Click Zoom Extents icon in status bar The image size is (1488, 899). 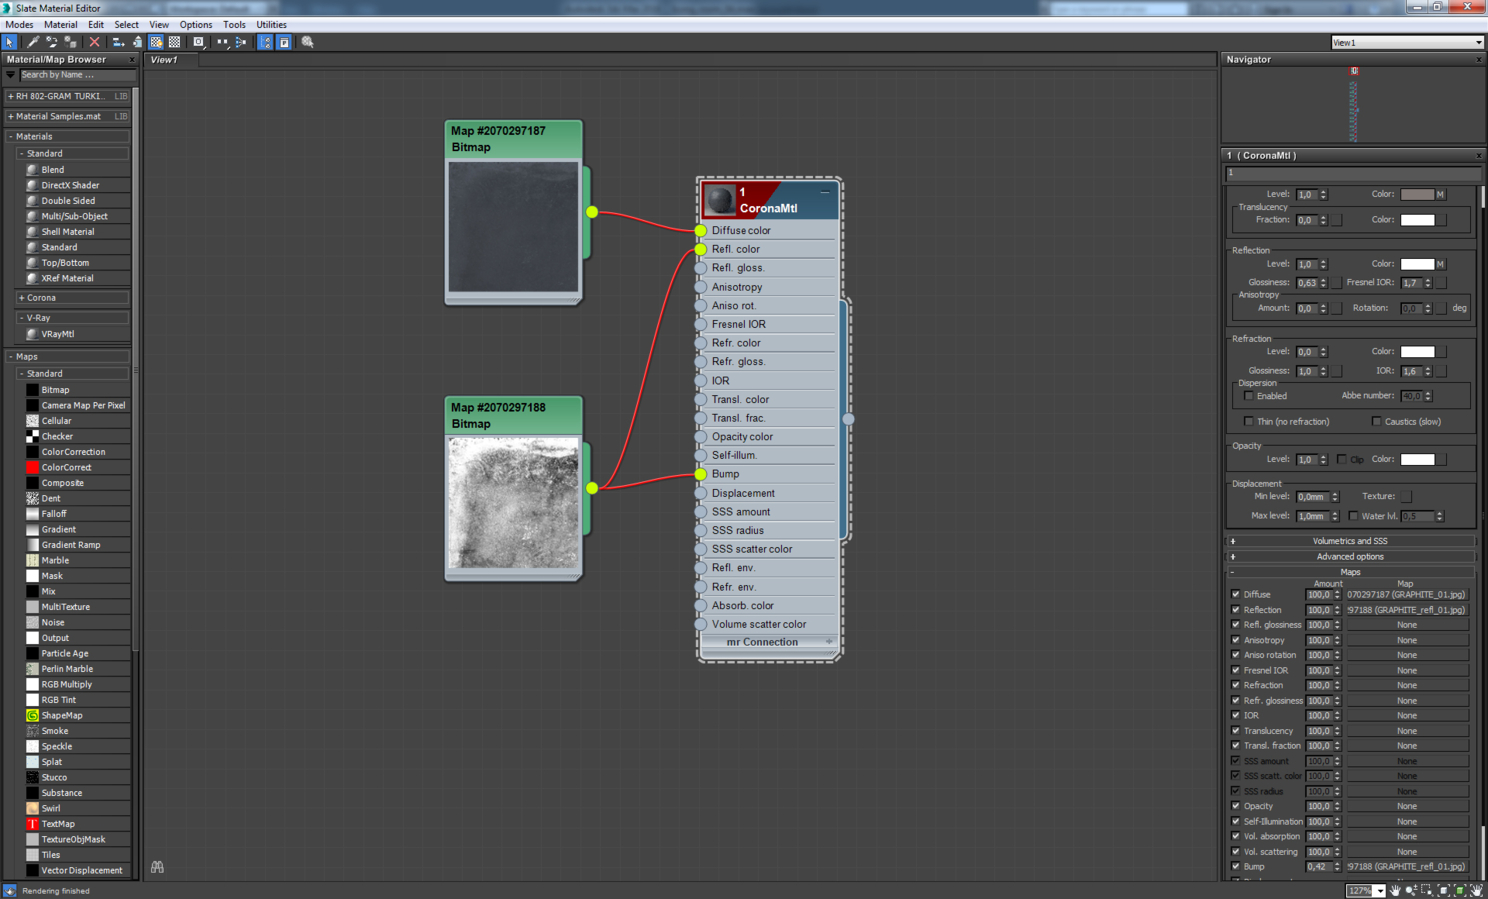coord(1444,890)
